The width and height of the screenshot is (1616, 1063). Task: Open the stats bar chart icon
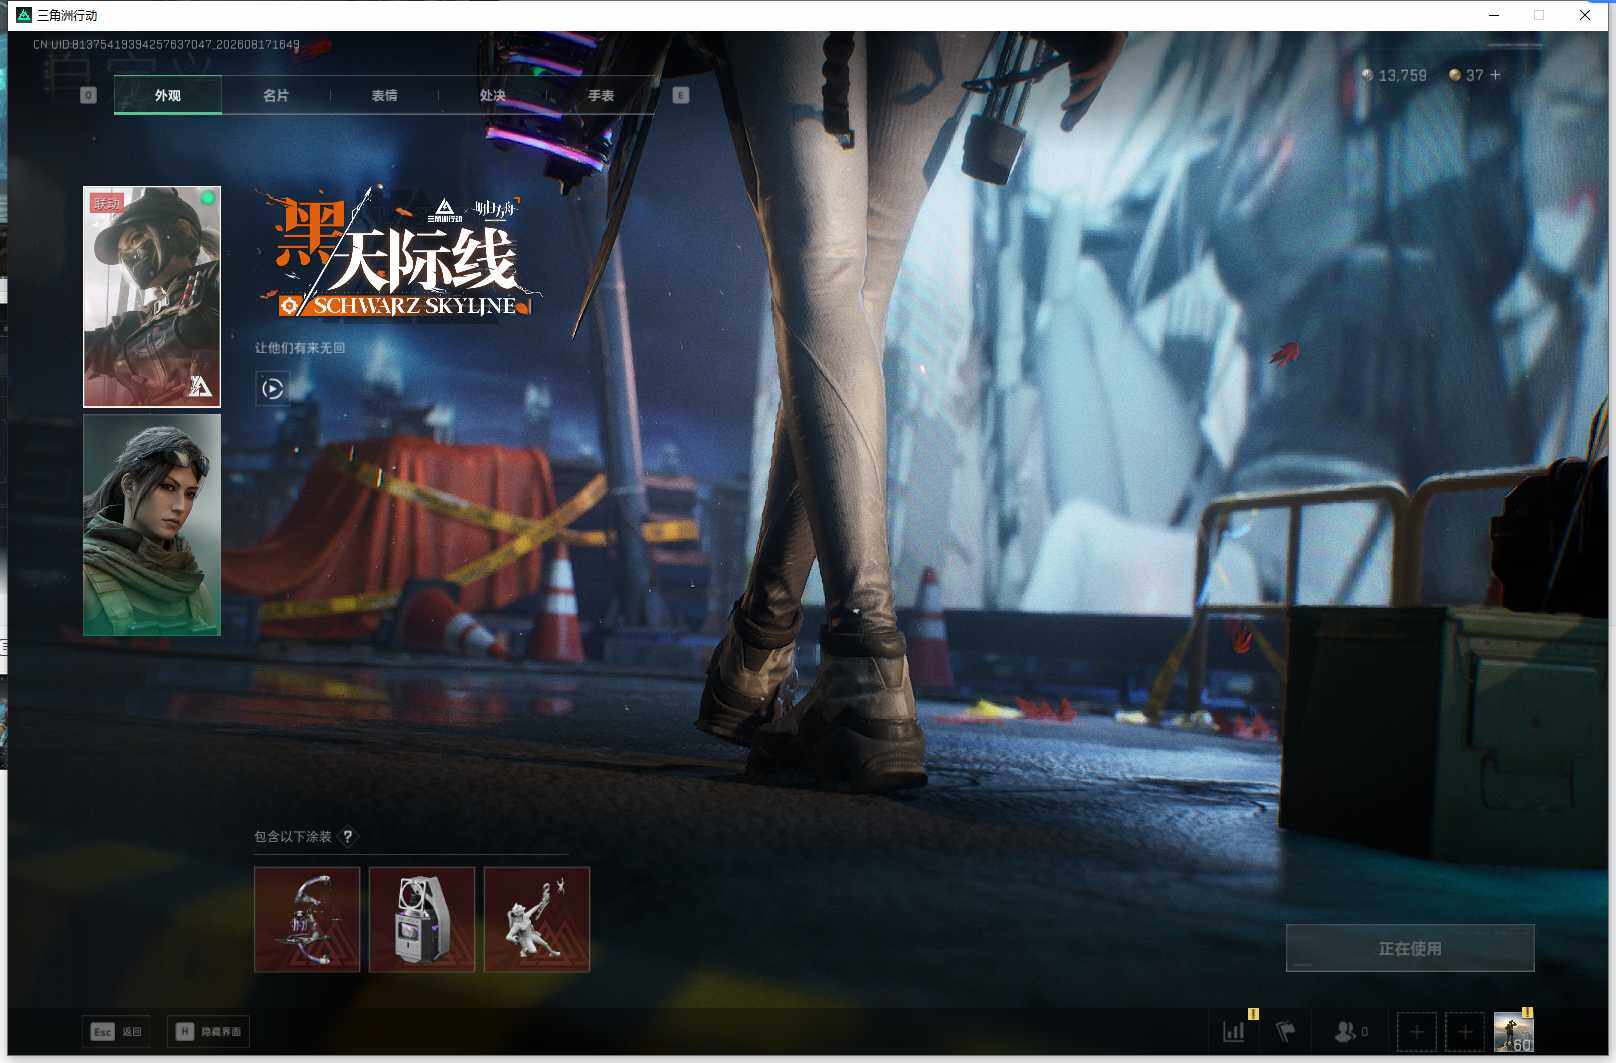(1234, 1031)
